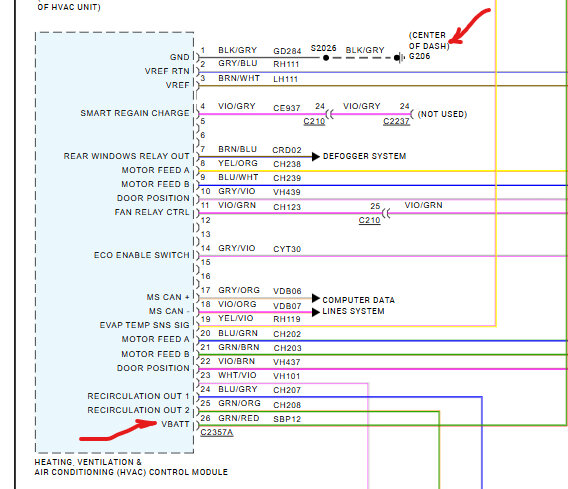568x489 pixels.
Task: Select RECIRCULATION OUT 1 label
Action: click(138, 396)
